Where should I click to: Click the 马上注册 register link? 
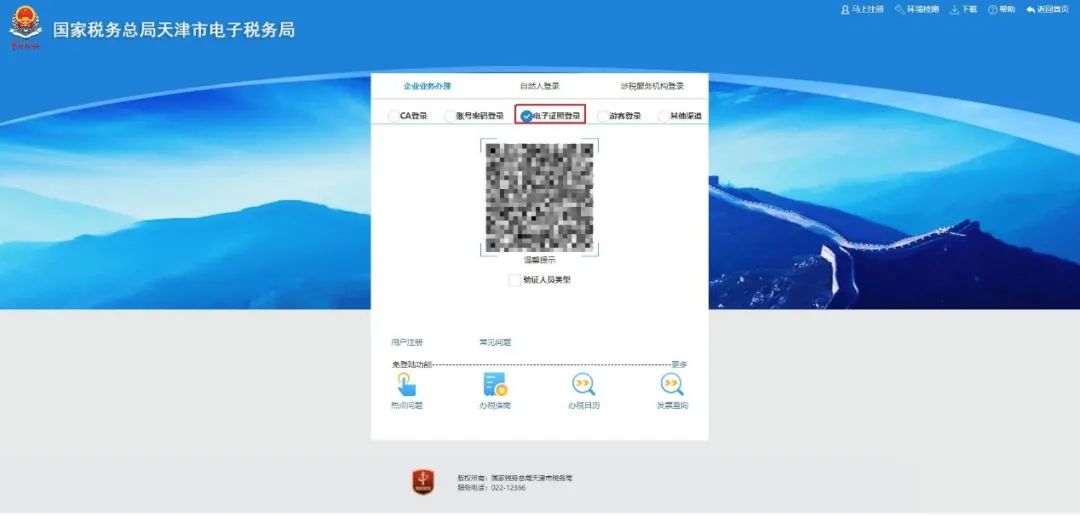click(x=862, y=10)
